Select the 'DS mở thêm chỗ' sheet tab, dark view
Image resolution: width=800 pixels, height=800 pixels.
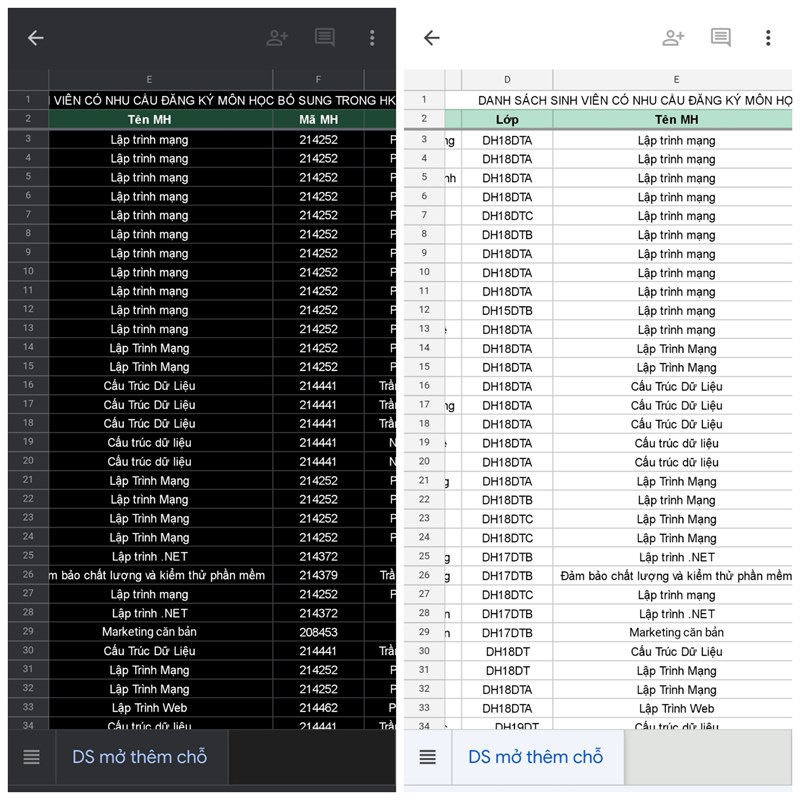[141, 757]
